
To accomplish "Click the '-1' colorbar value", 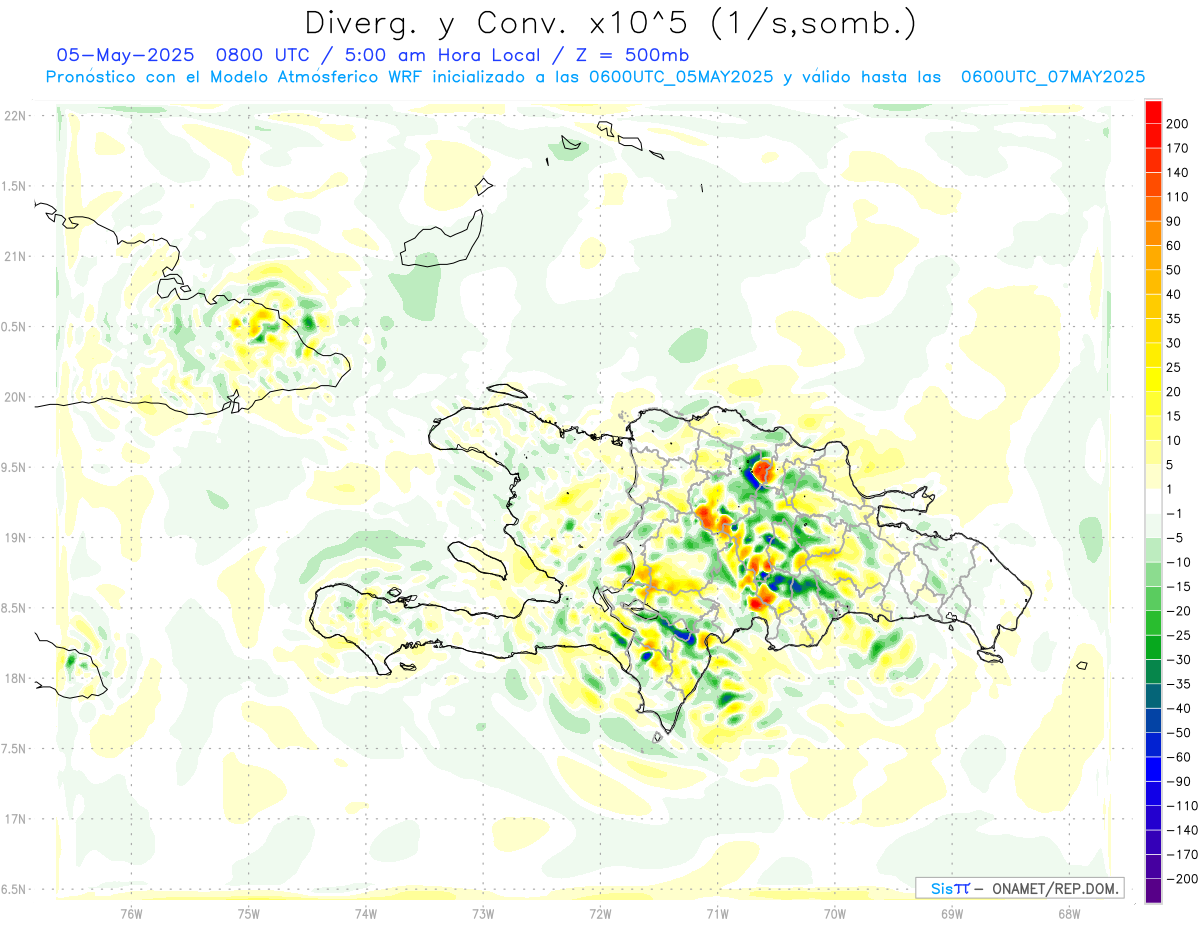I will pos(1174,513).
